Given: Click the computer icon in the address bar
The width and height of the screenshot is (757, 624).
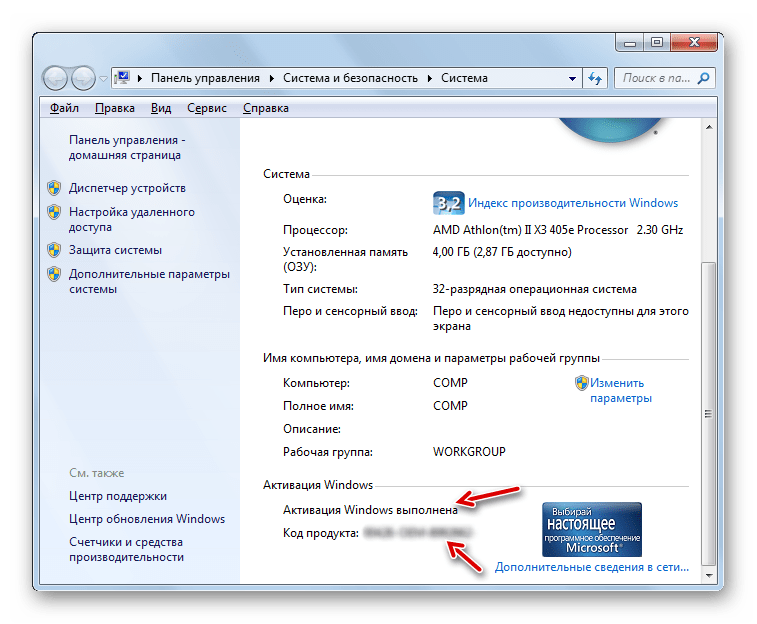Looking at the screenshot, I should pyautogui.click(x=123, y=78).
